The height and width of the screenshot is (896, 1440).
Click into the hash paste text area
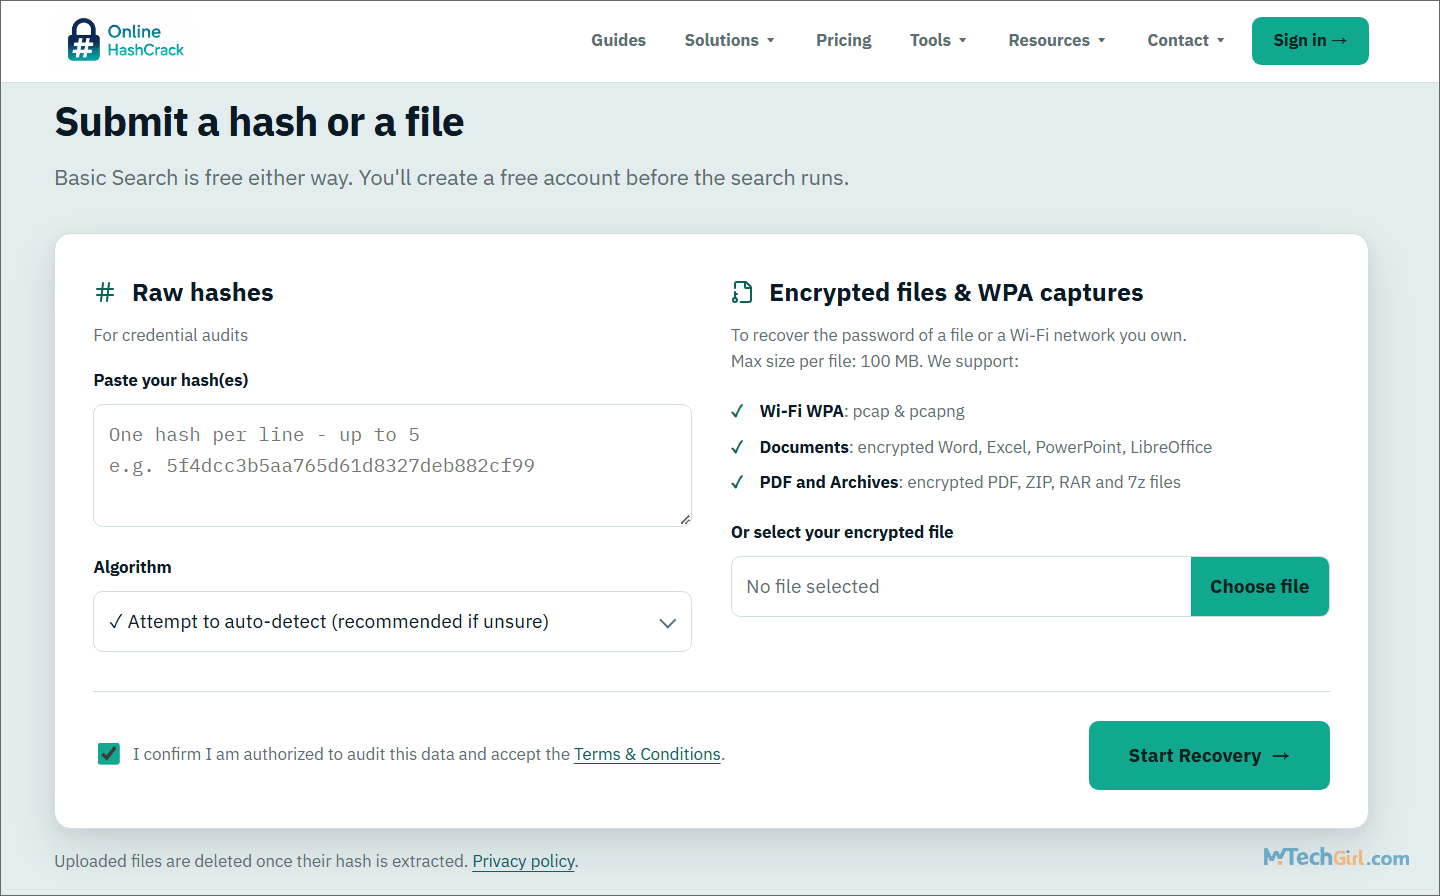[x=392, y=465]
